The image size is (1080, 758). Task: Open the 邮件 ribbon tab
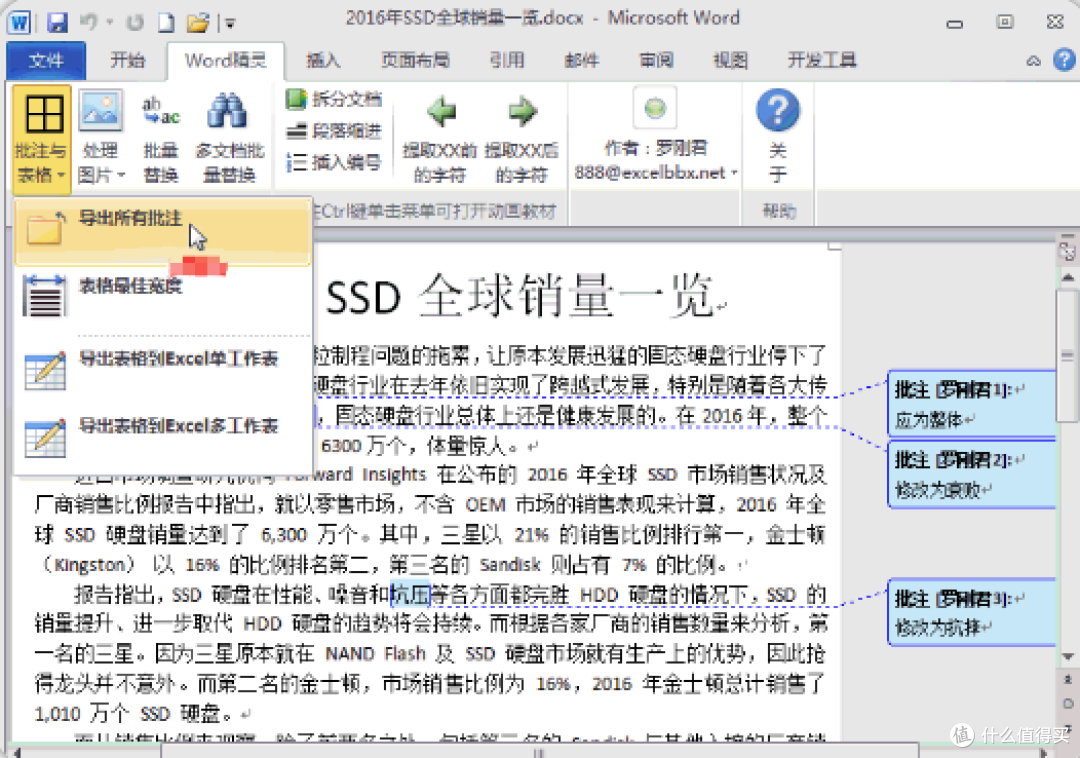(x=581, y=61)
